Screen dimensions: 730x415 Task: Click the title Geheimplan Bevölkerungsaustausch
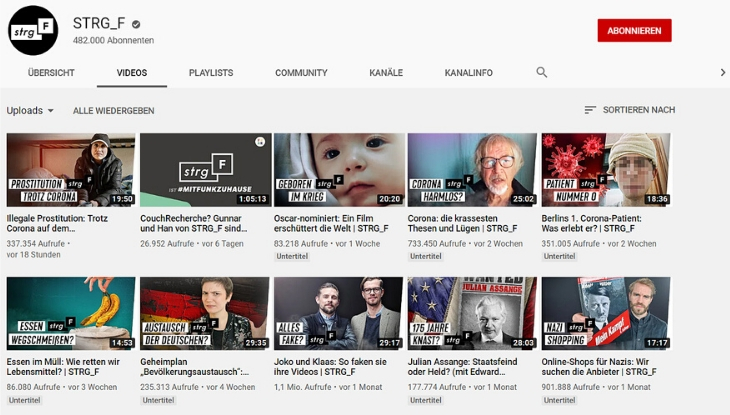coord(195,367)
